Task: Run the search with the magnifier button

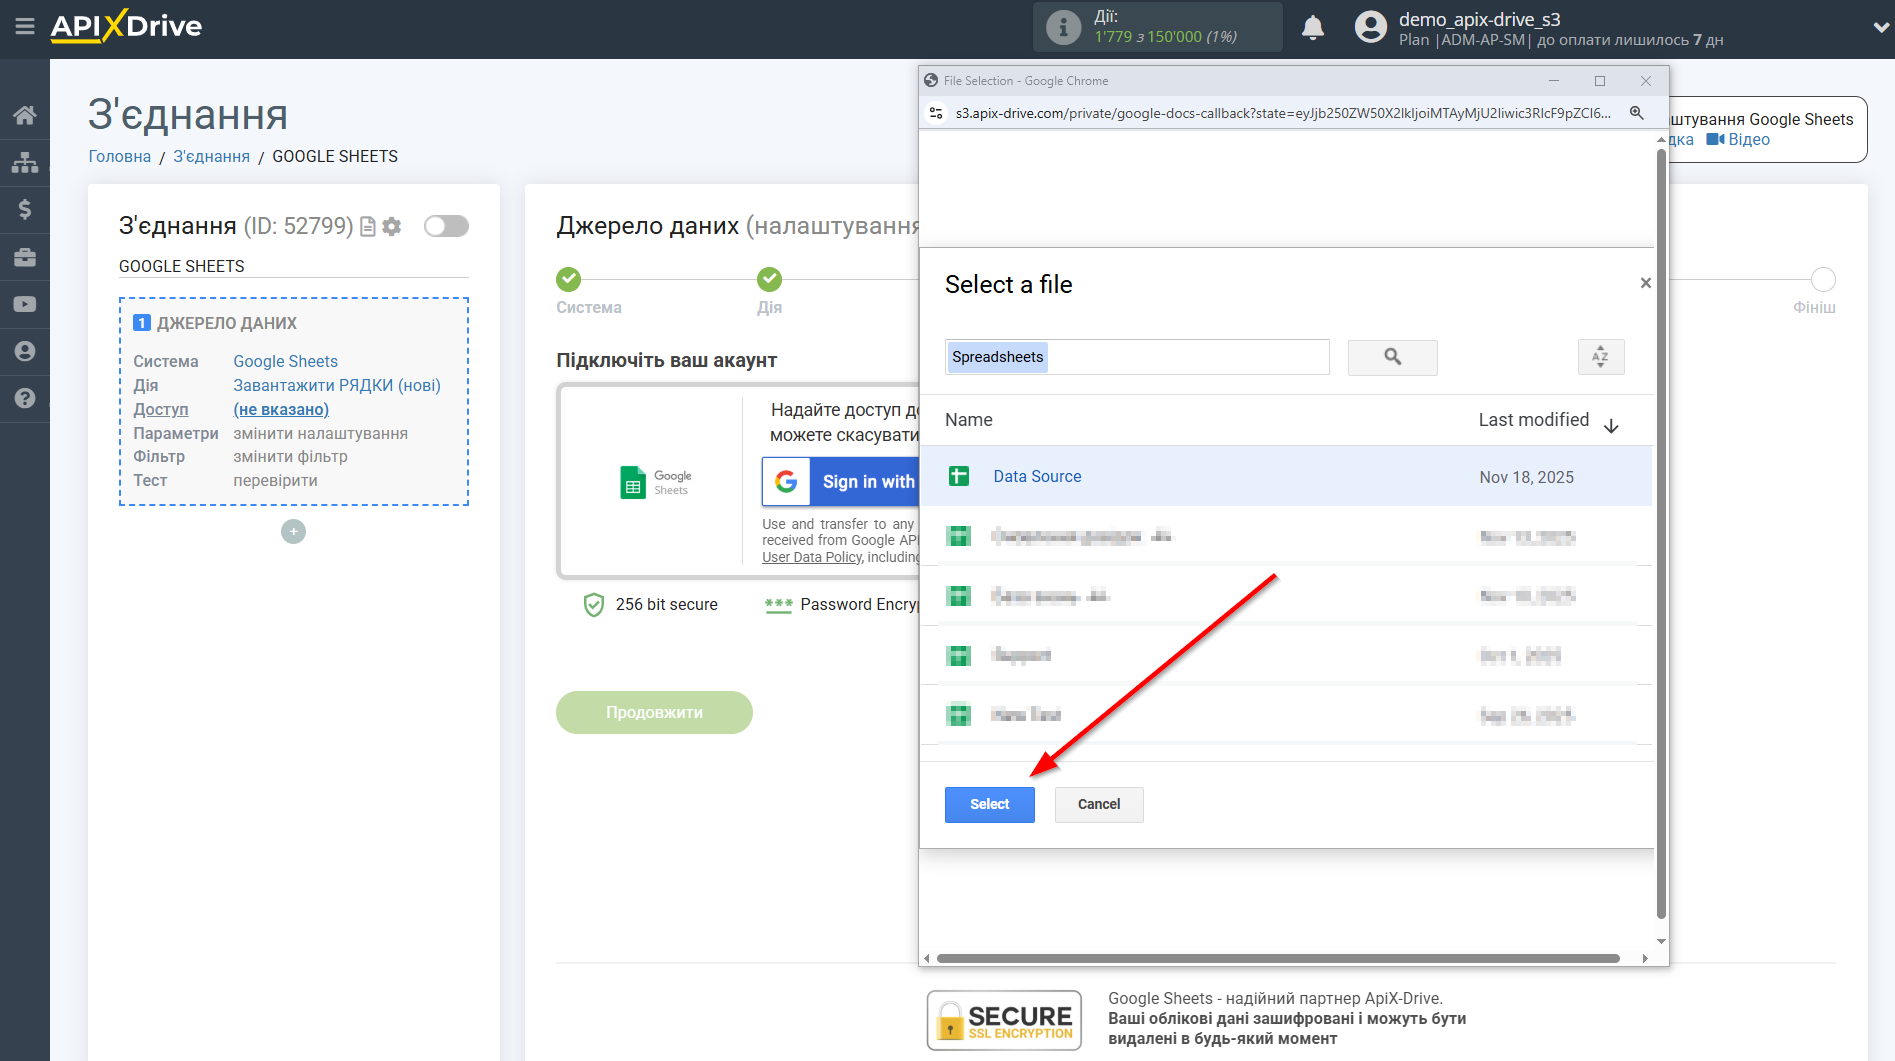Action: point(1392,357)
